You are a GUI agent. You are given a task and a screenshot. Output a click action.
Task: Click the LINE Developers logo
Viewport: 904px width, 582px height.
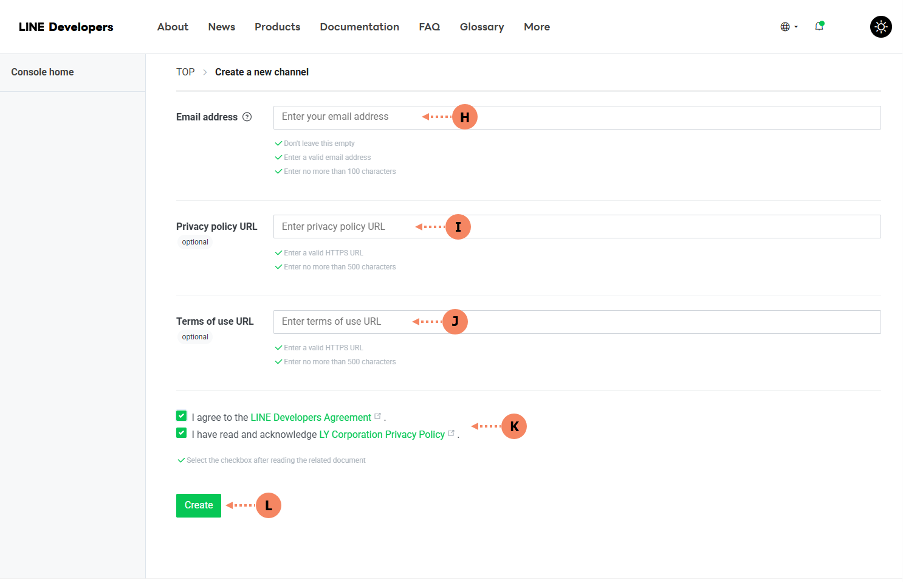66,27
